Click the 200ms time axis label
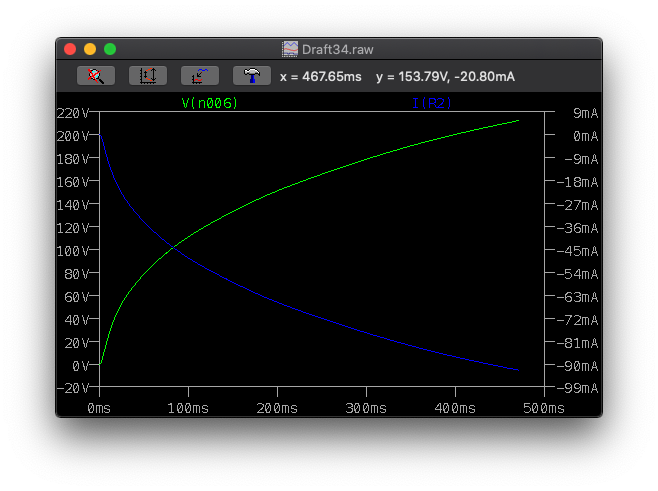 [x=277, y=408]
